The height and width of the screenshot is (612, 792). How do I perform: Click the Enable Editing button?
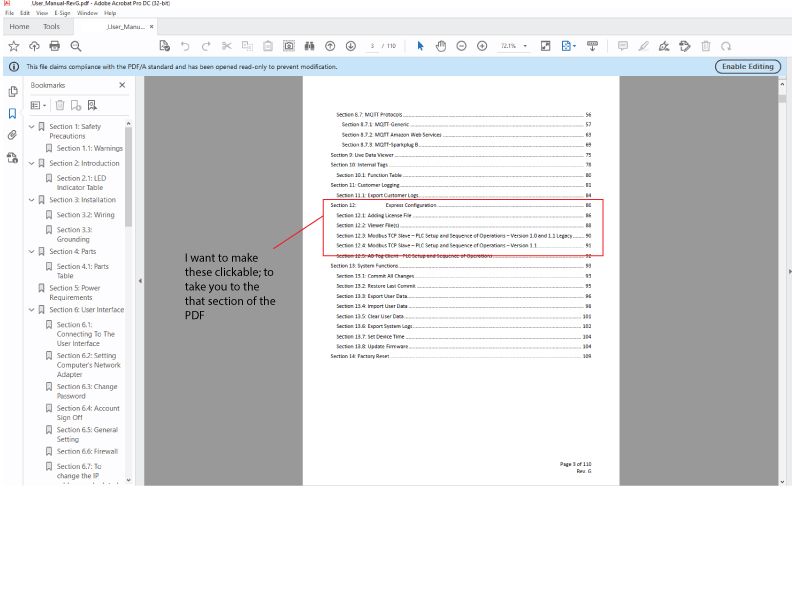[748, 67]
